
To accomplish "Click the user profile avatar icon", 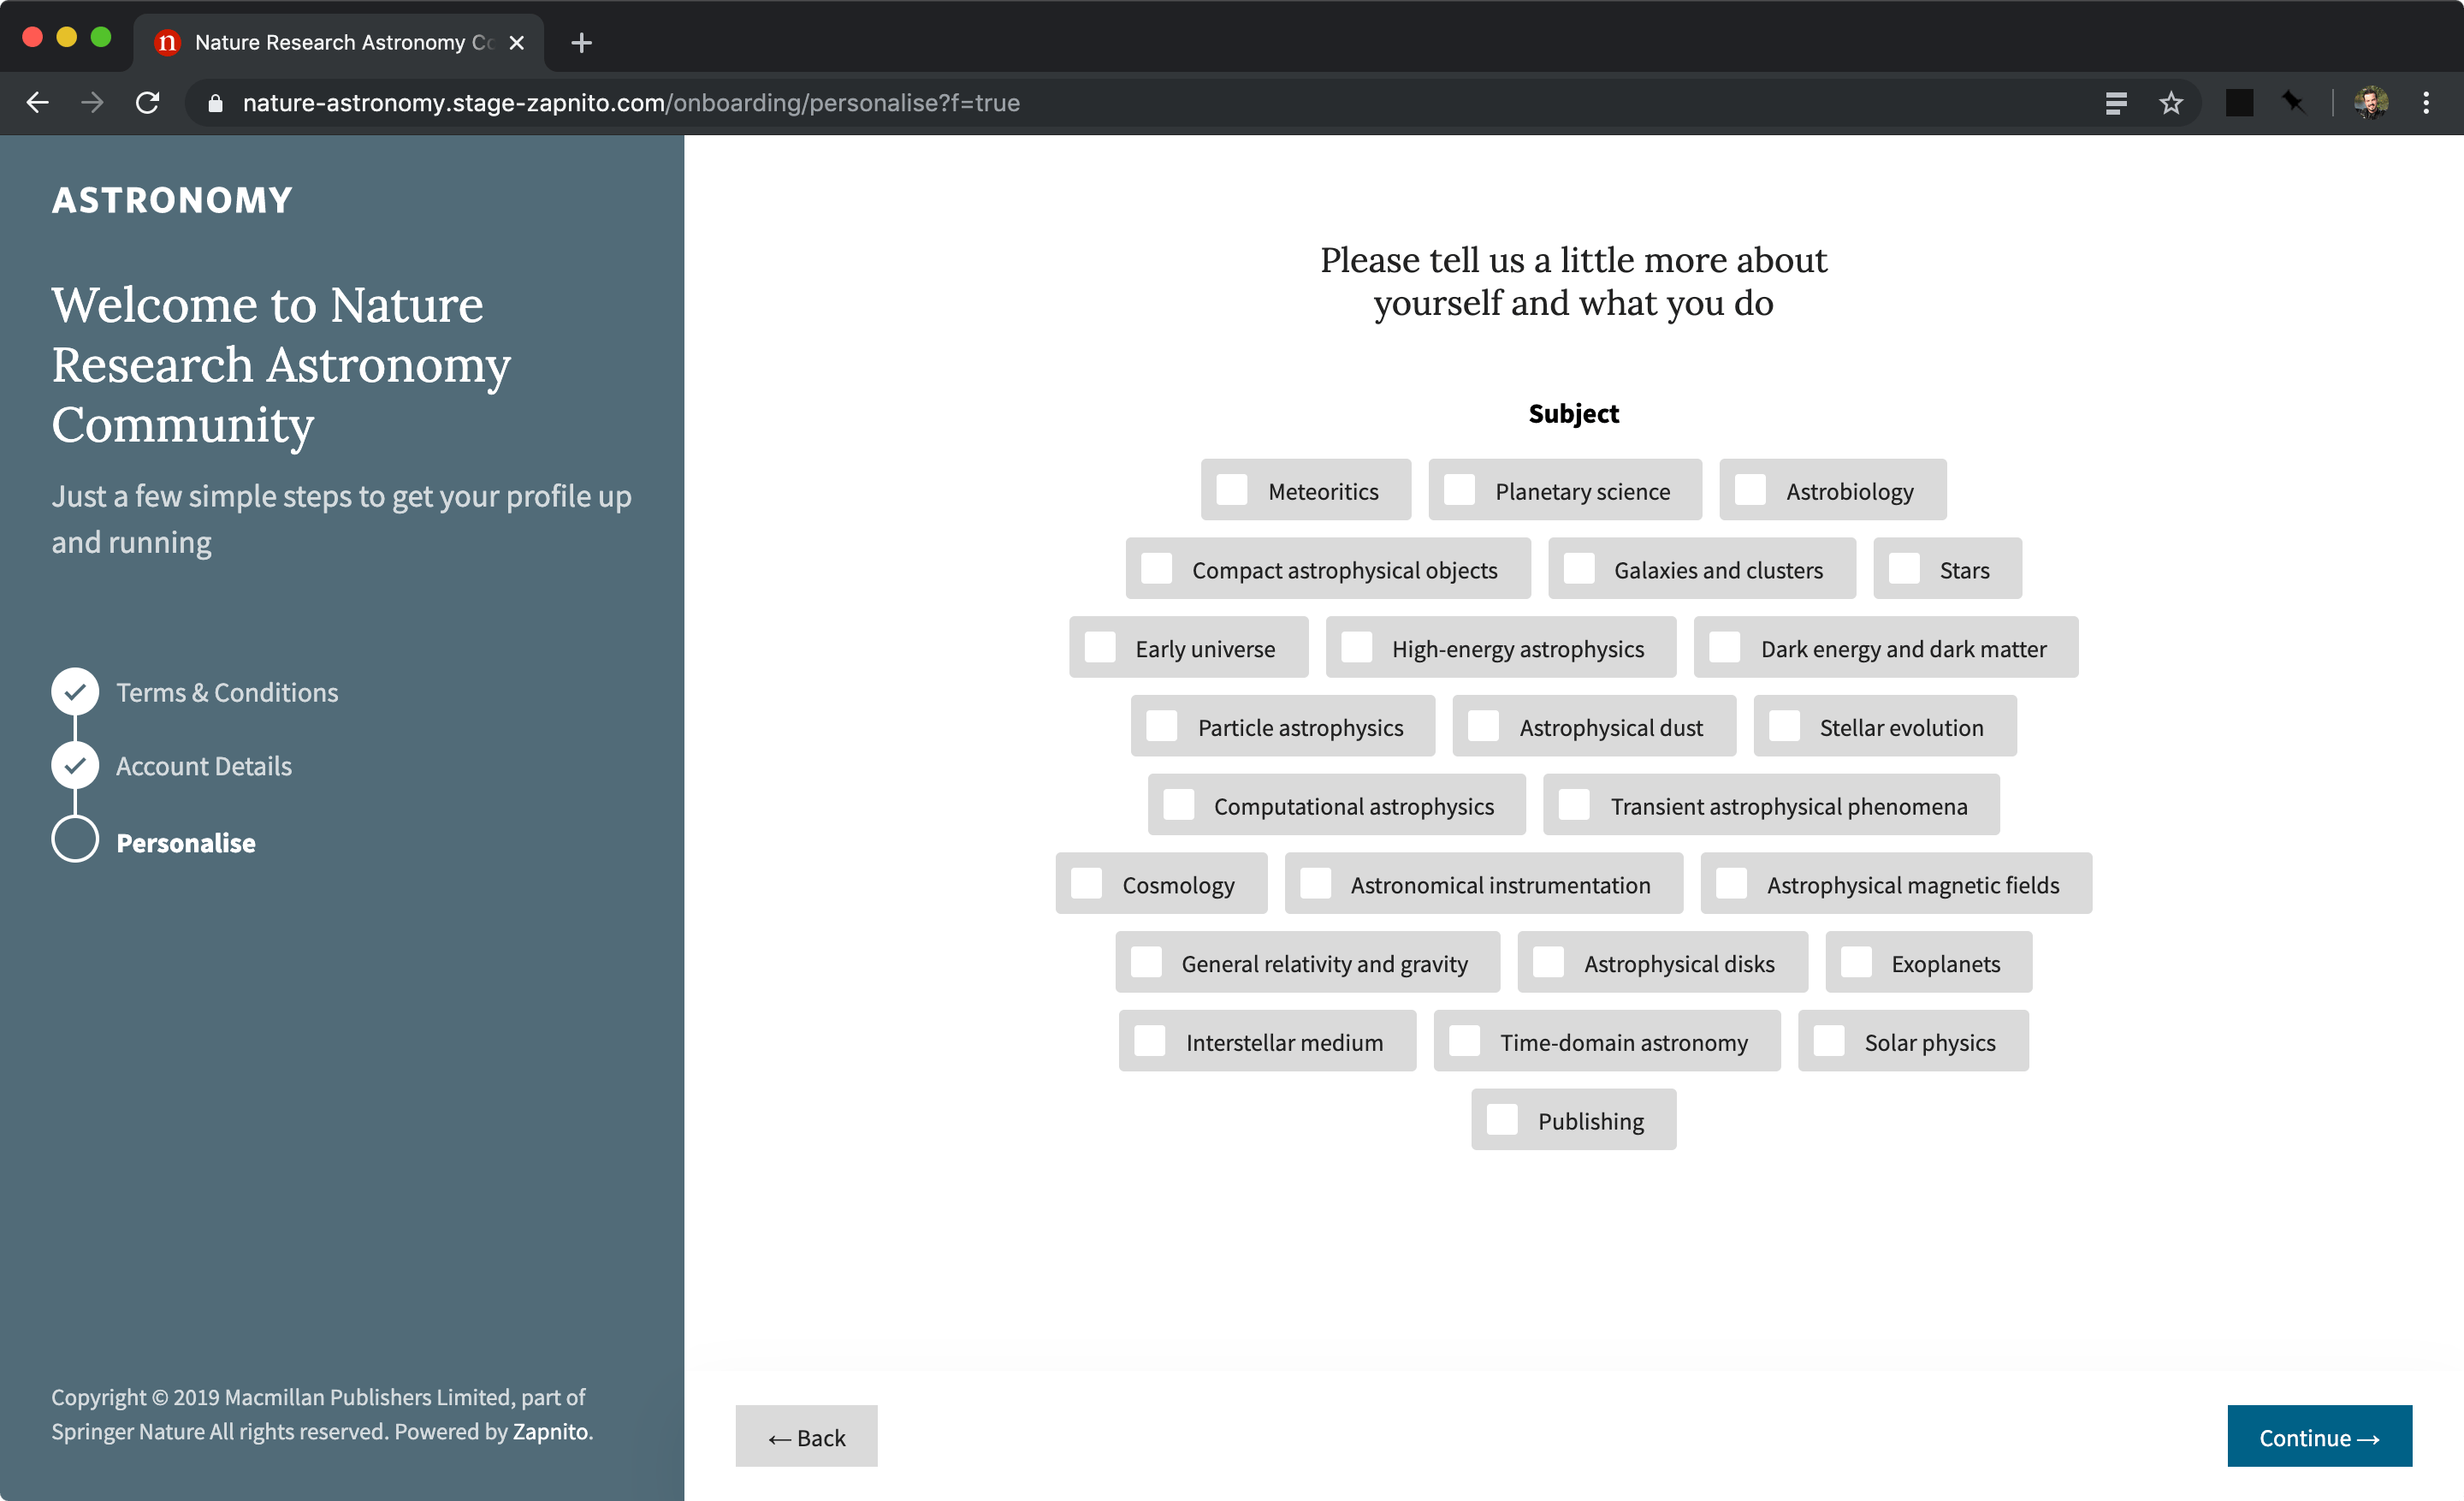I will point(2371,103).
